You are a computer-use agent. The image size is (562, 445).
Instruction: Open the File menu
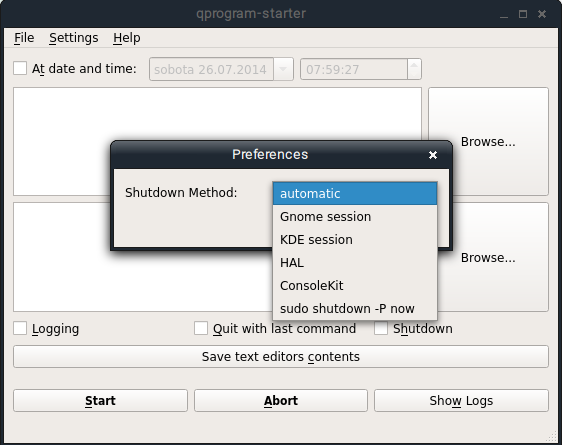(24, 38)
